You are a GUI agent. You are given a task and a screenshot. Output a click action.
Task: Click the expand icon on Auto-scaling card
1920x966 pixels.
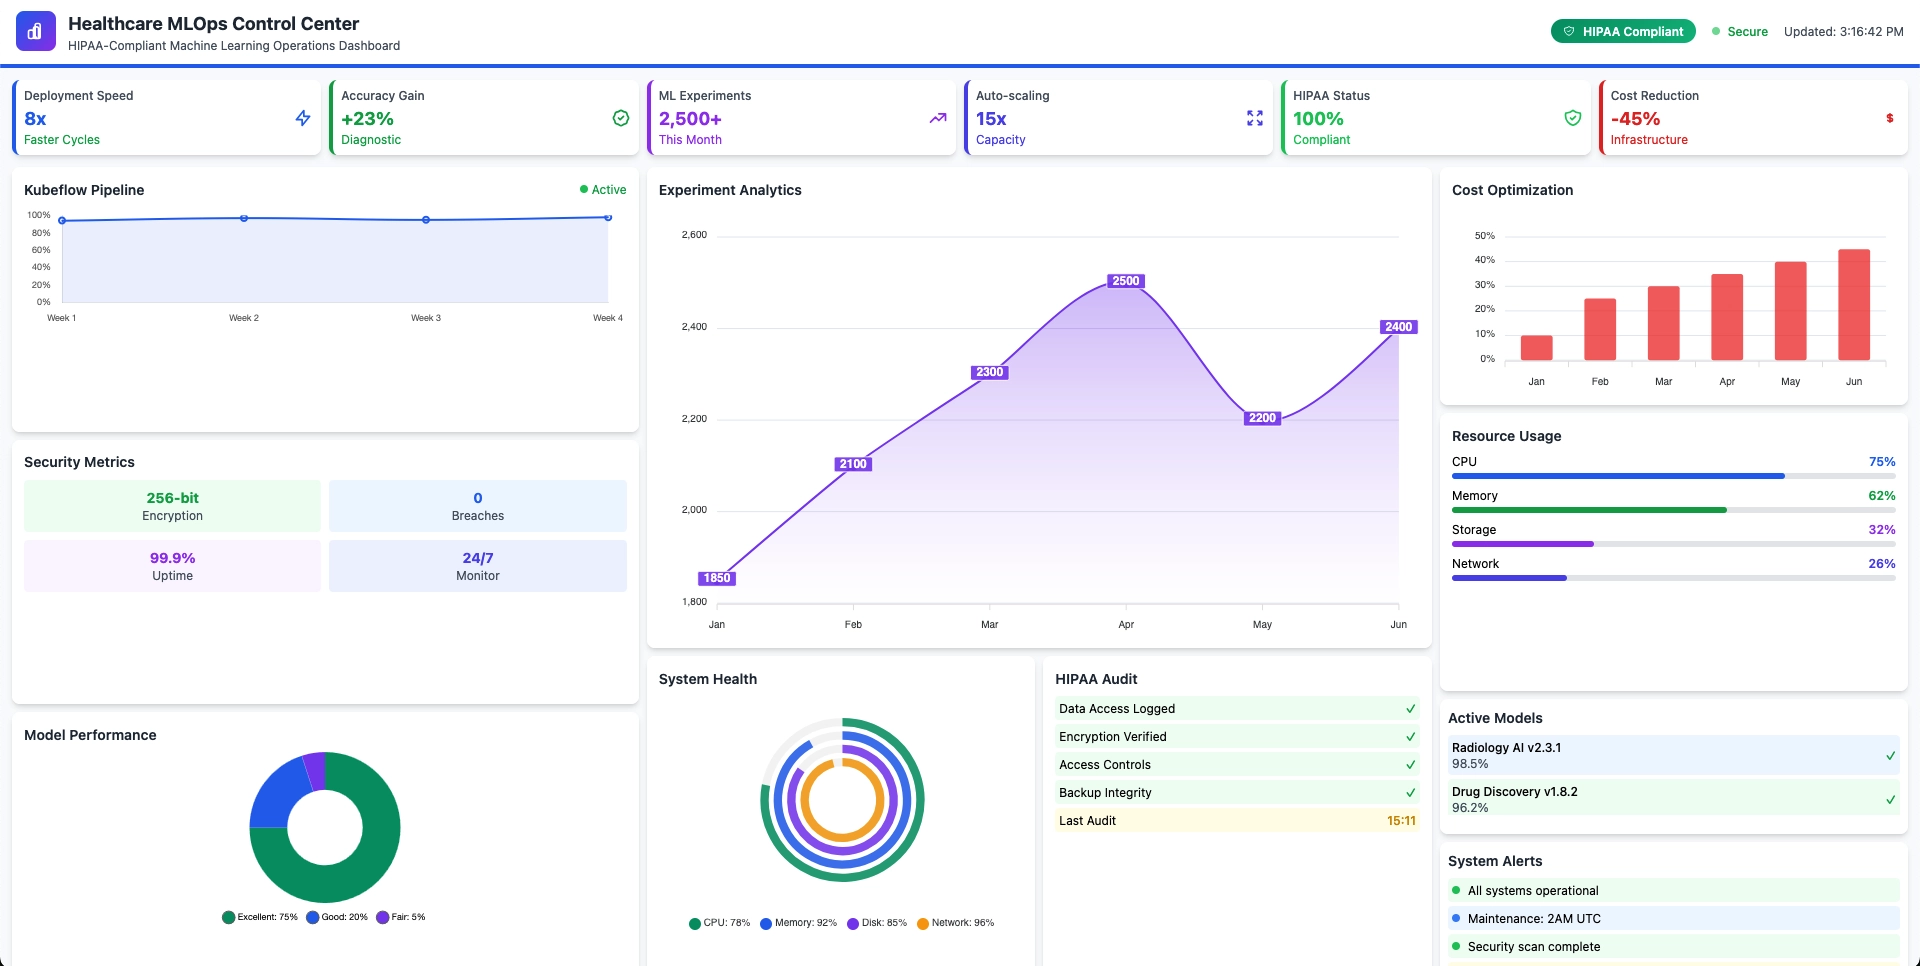coord(1255,118)
